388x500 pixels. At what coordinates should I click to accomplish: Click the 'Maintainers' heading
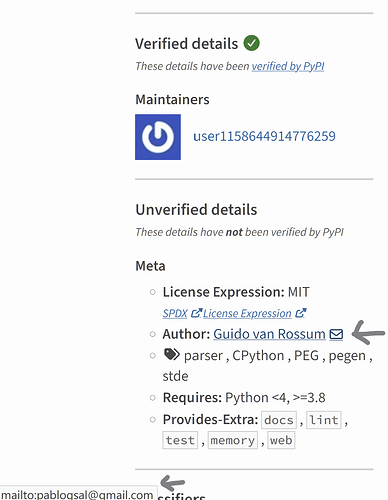point(172,100)
